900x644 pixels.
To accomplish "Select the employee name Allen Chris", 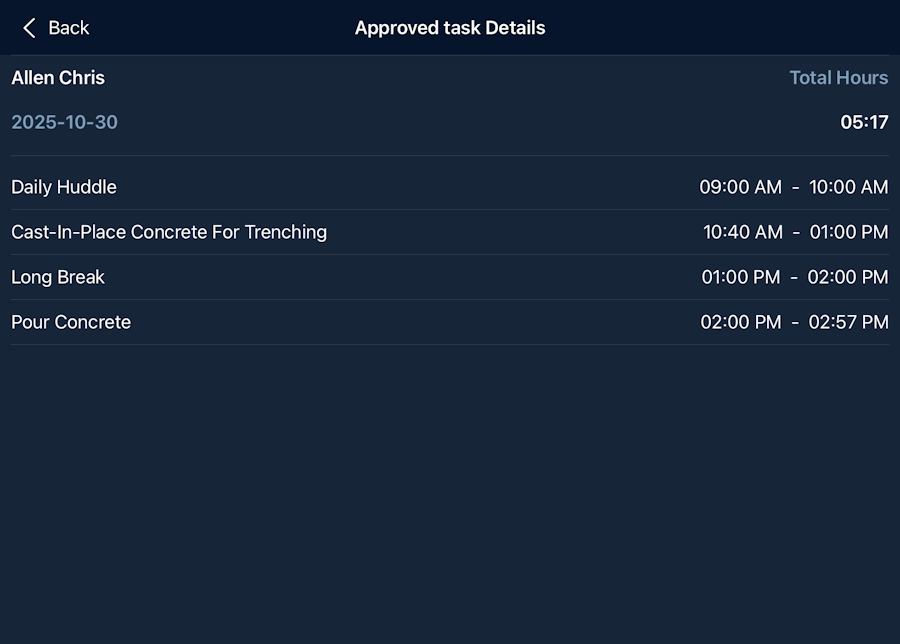I will point(58,78).
